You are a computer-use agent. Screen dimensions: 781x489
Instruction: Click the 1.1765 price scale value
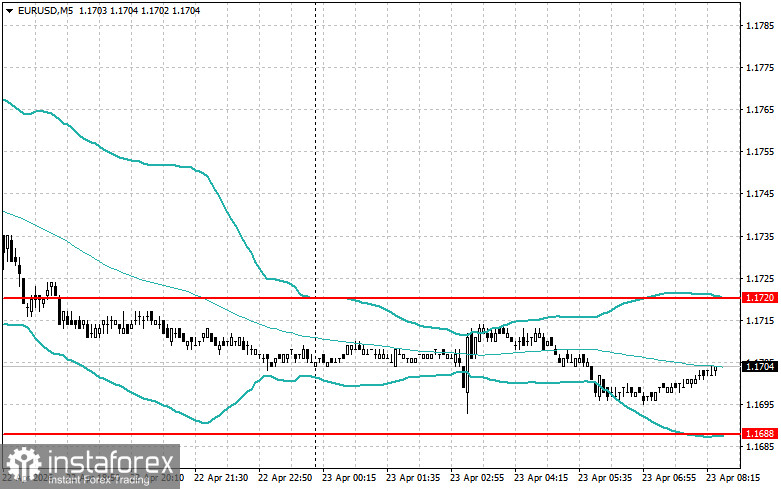click(x=761, y=110)
